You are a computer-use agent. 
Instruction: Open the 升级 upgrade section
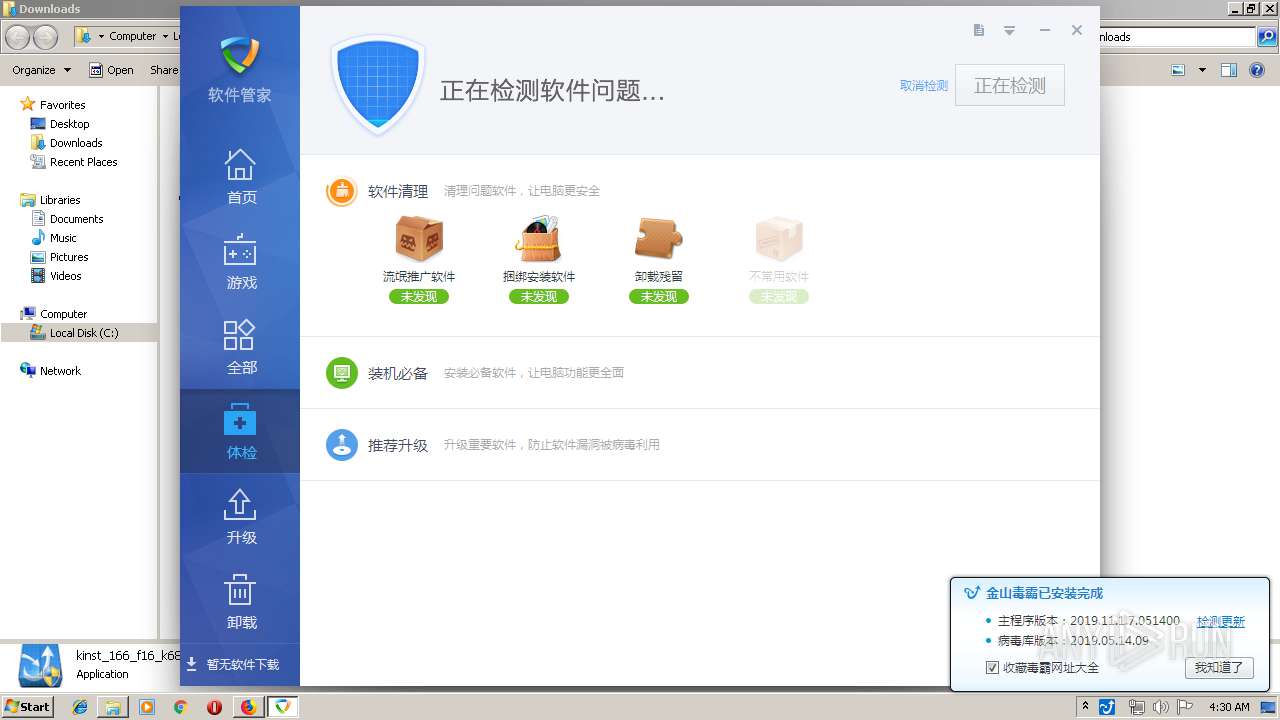coord(240,517)
